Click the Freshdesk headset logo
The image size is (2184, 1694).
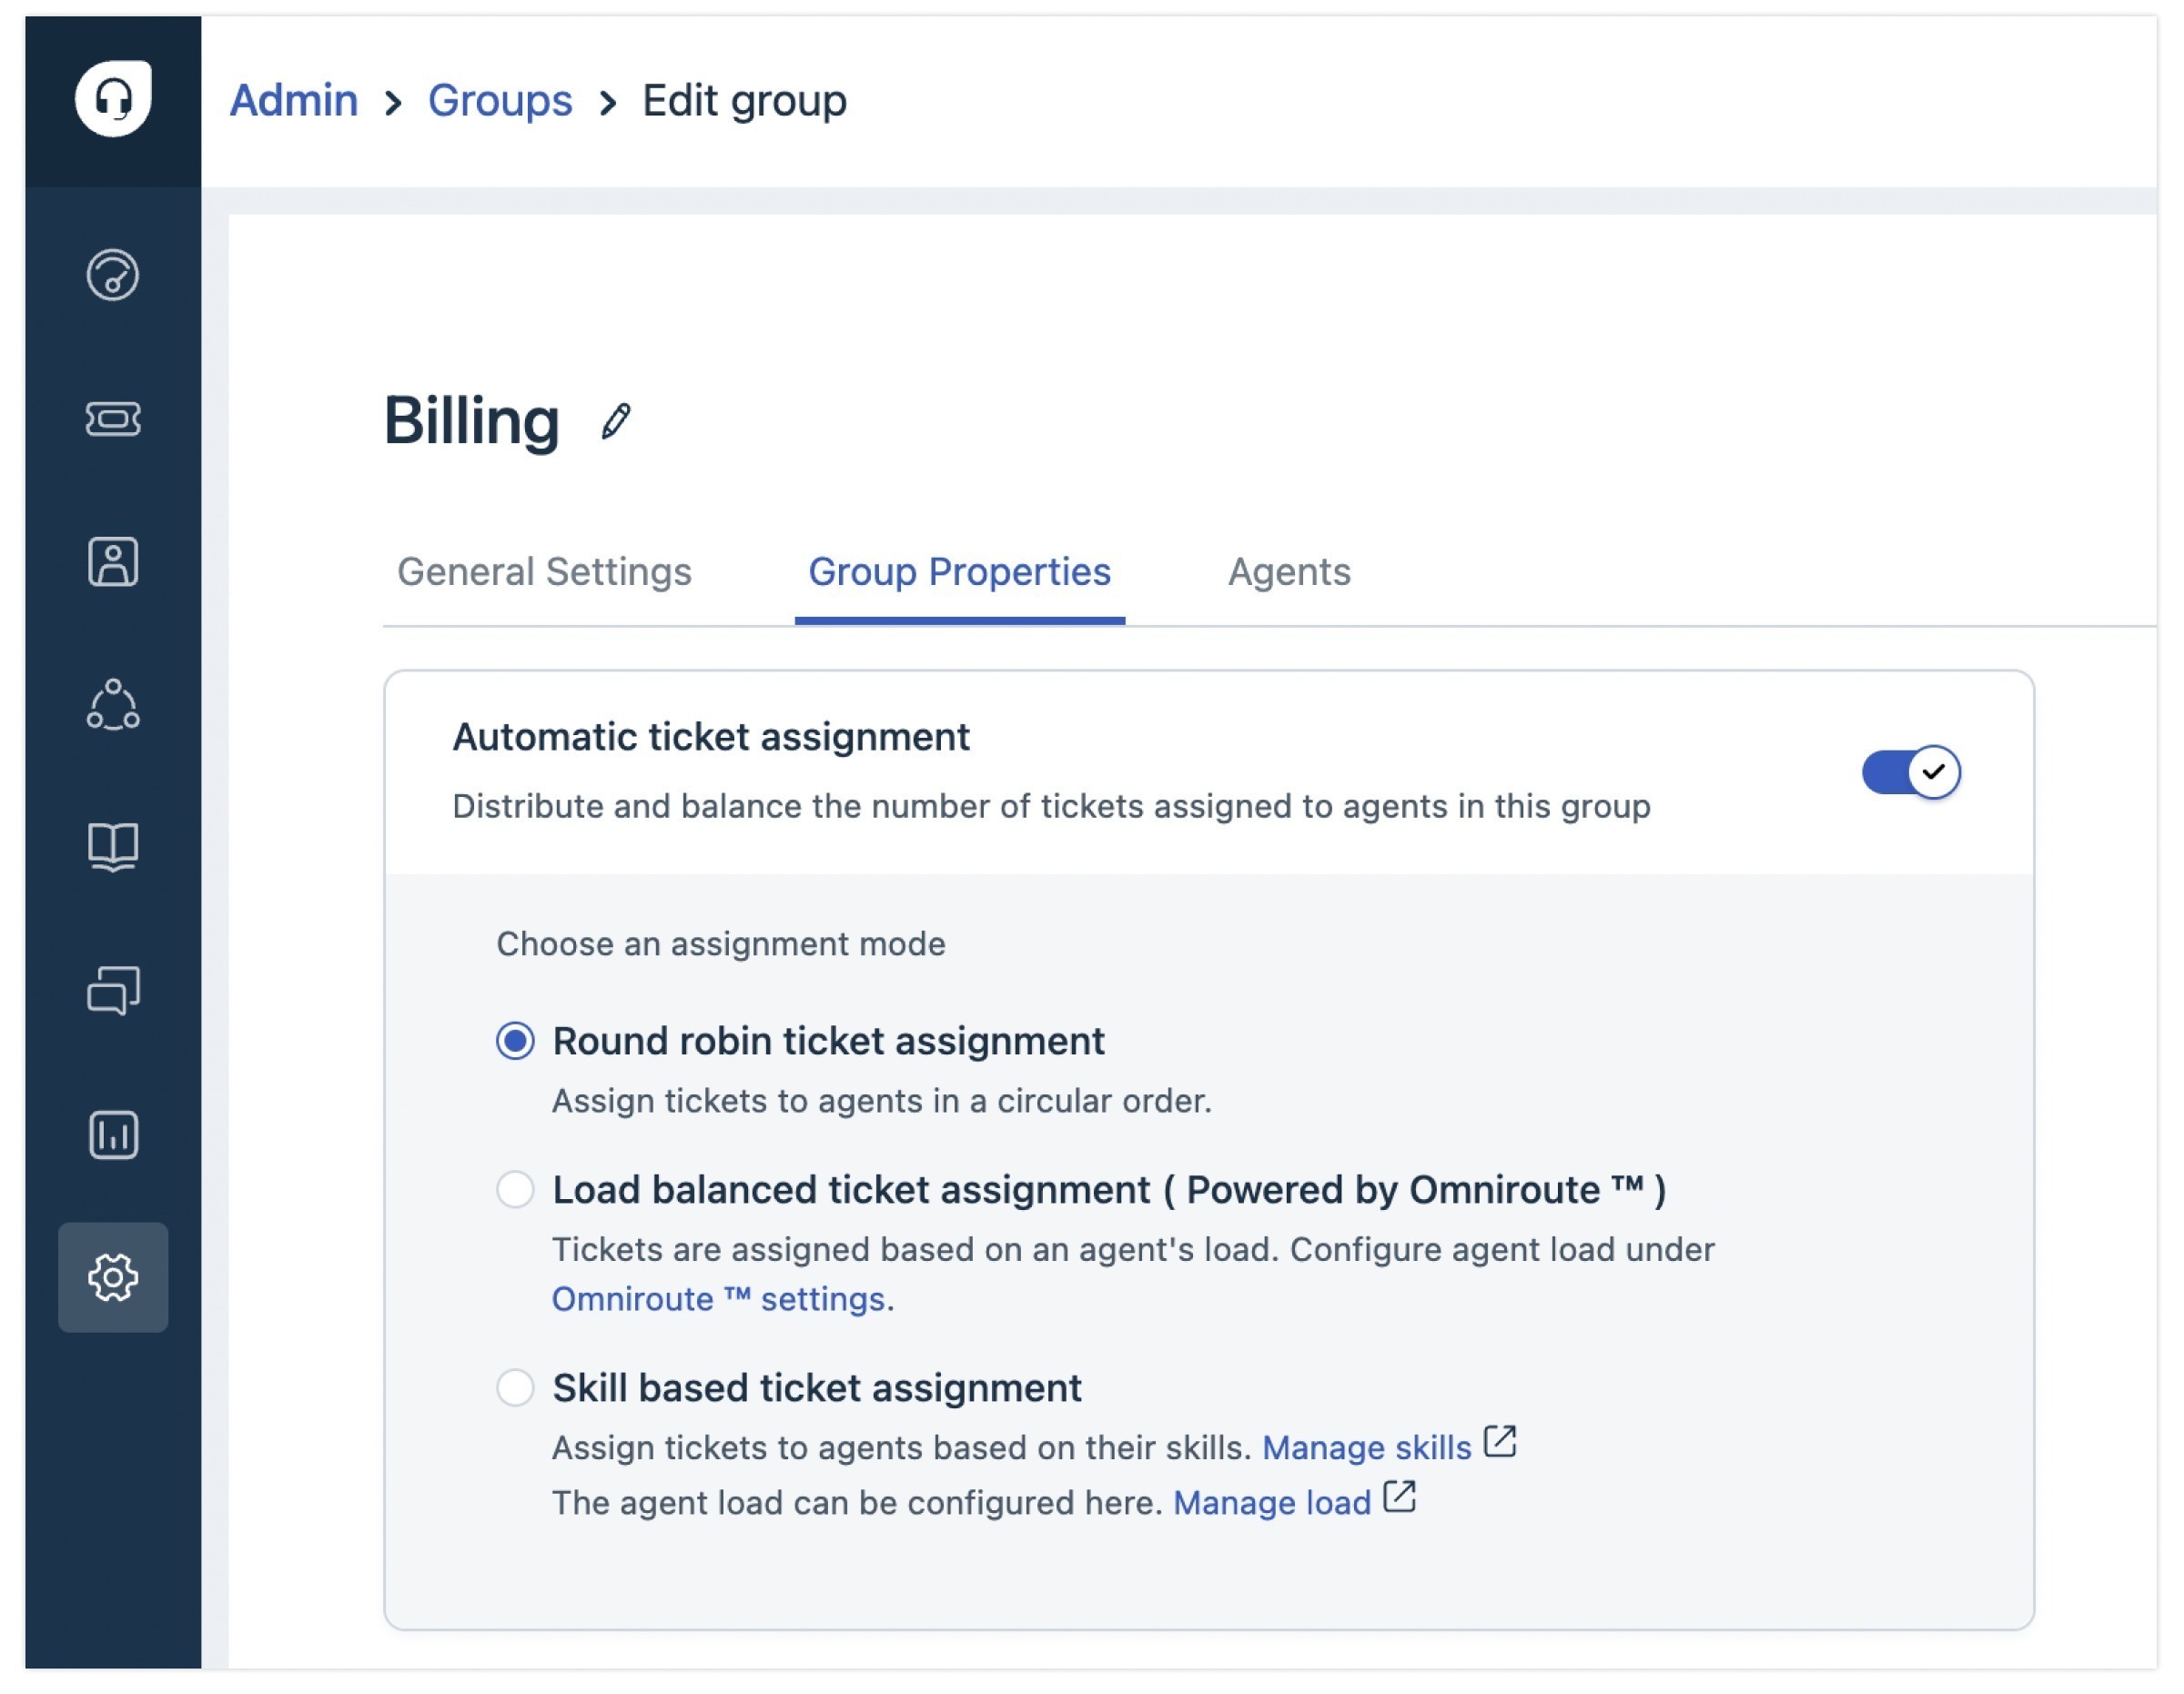pos(113,98)
